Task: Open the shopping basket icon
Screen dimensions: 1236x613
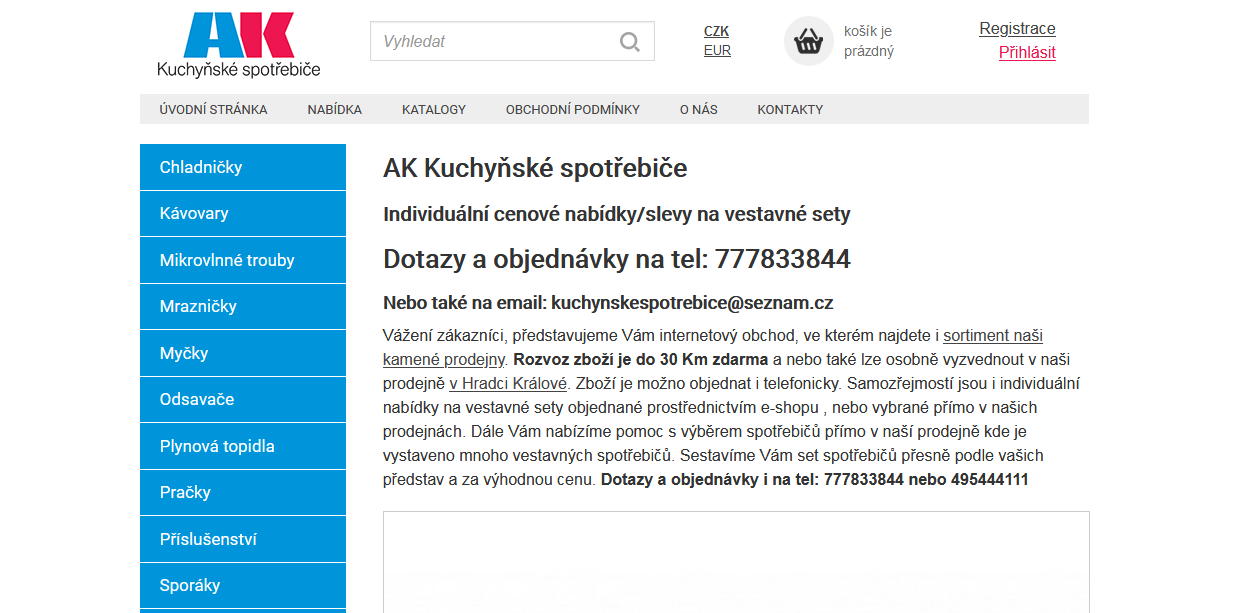Action: [808, 41]
